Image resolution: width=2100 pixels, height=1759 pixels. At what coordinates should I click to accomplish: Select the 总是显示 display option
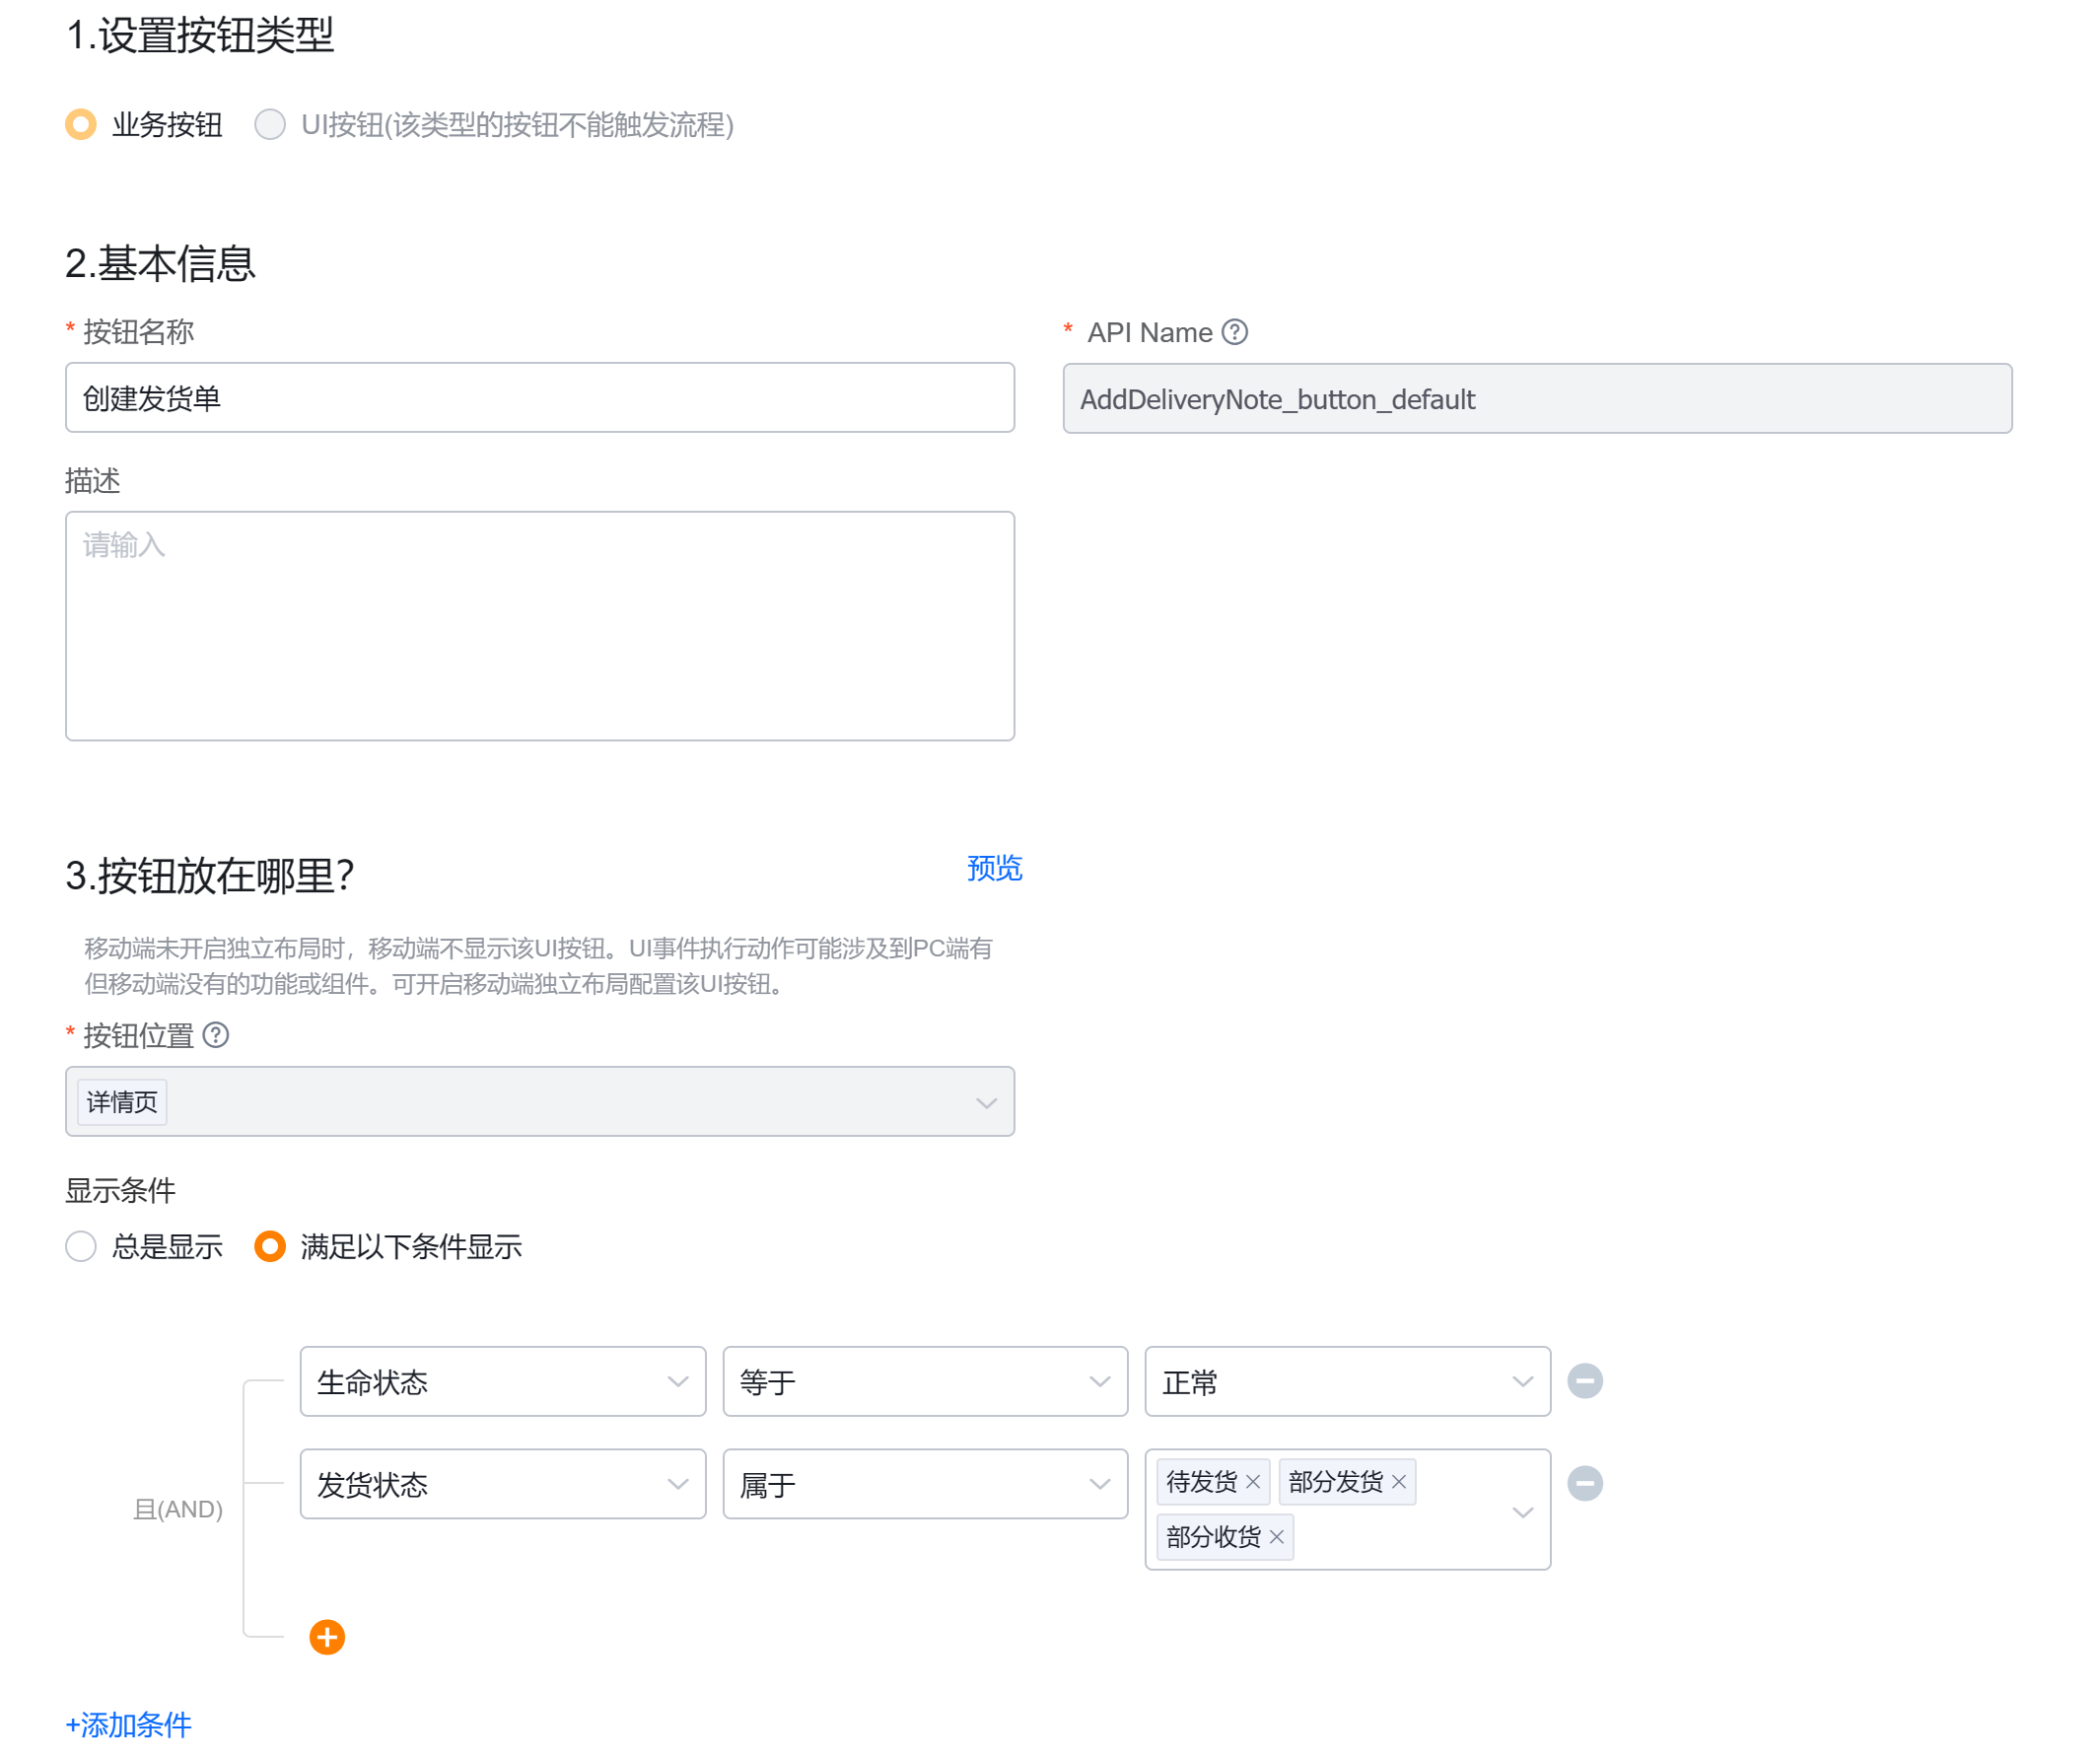[x=81, y=1247]
